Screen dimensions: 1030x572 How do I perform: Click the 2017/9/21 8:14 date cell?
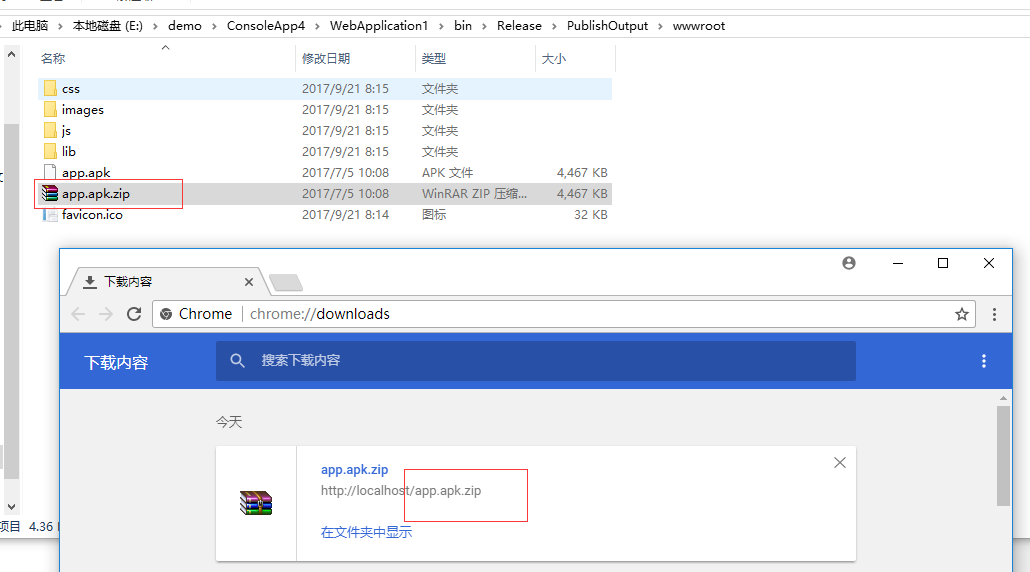pyautogui.click(x=346, y=215)
